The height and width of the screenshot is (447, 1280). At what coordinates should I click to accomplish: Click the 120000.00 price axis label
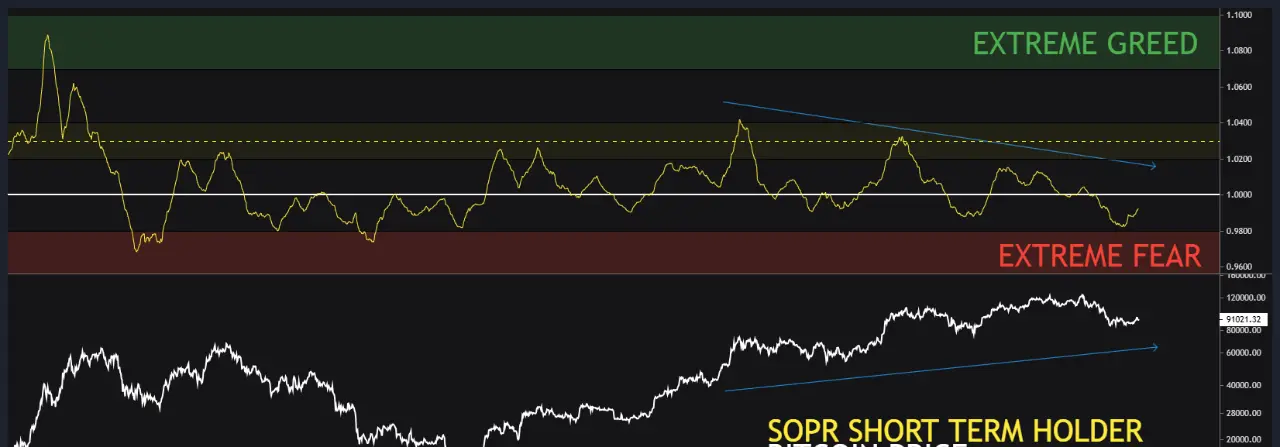click(1244, 298)
